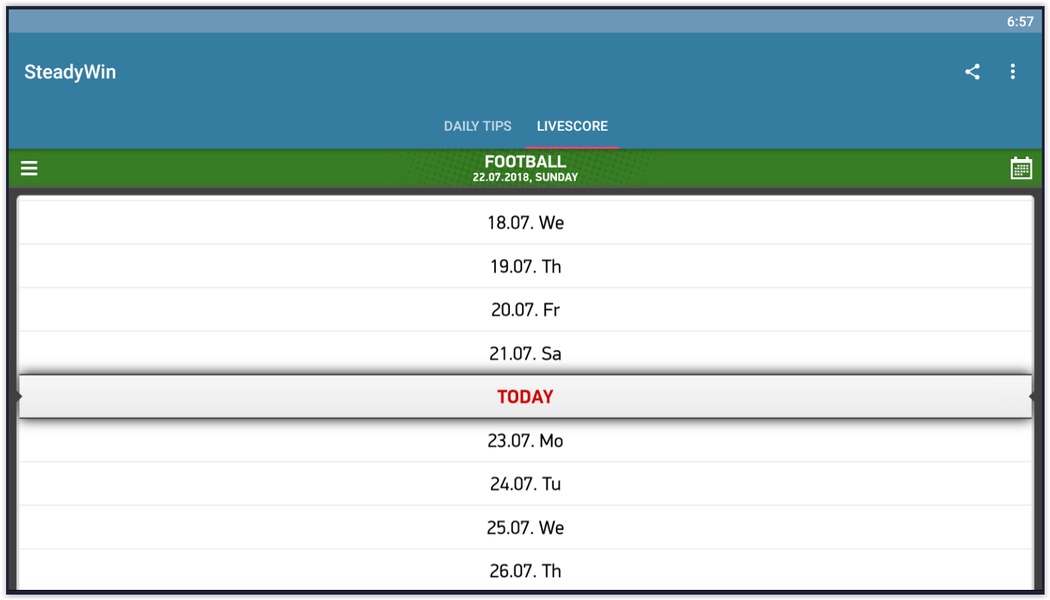Screen dimensions: 1050x600
Task: Open the hamburger menu in green bar
Action: pos(29,168)
